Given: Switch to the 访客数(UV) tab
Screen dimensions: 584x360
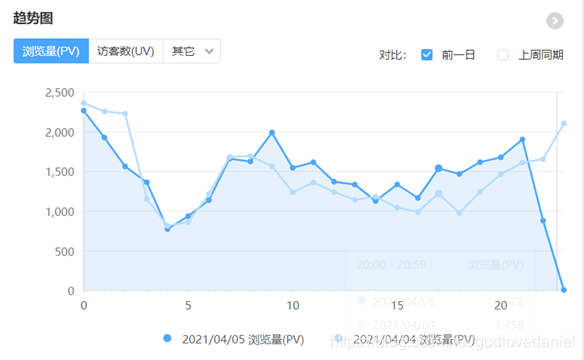Looking at the screenshot, I should click(126, 51).
